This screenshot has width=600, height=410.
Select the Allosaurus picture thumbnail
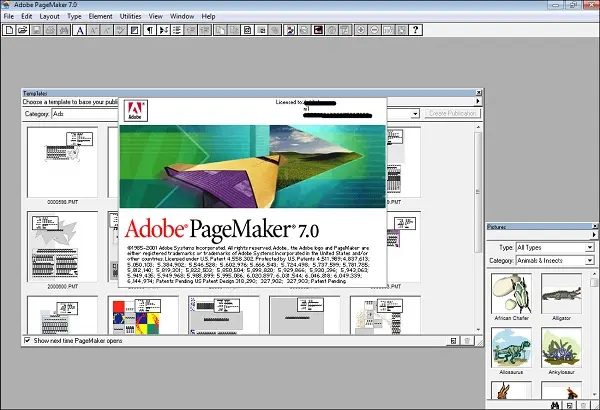(x=511, y=347)
